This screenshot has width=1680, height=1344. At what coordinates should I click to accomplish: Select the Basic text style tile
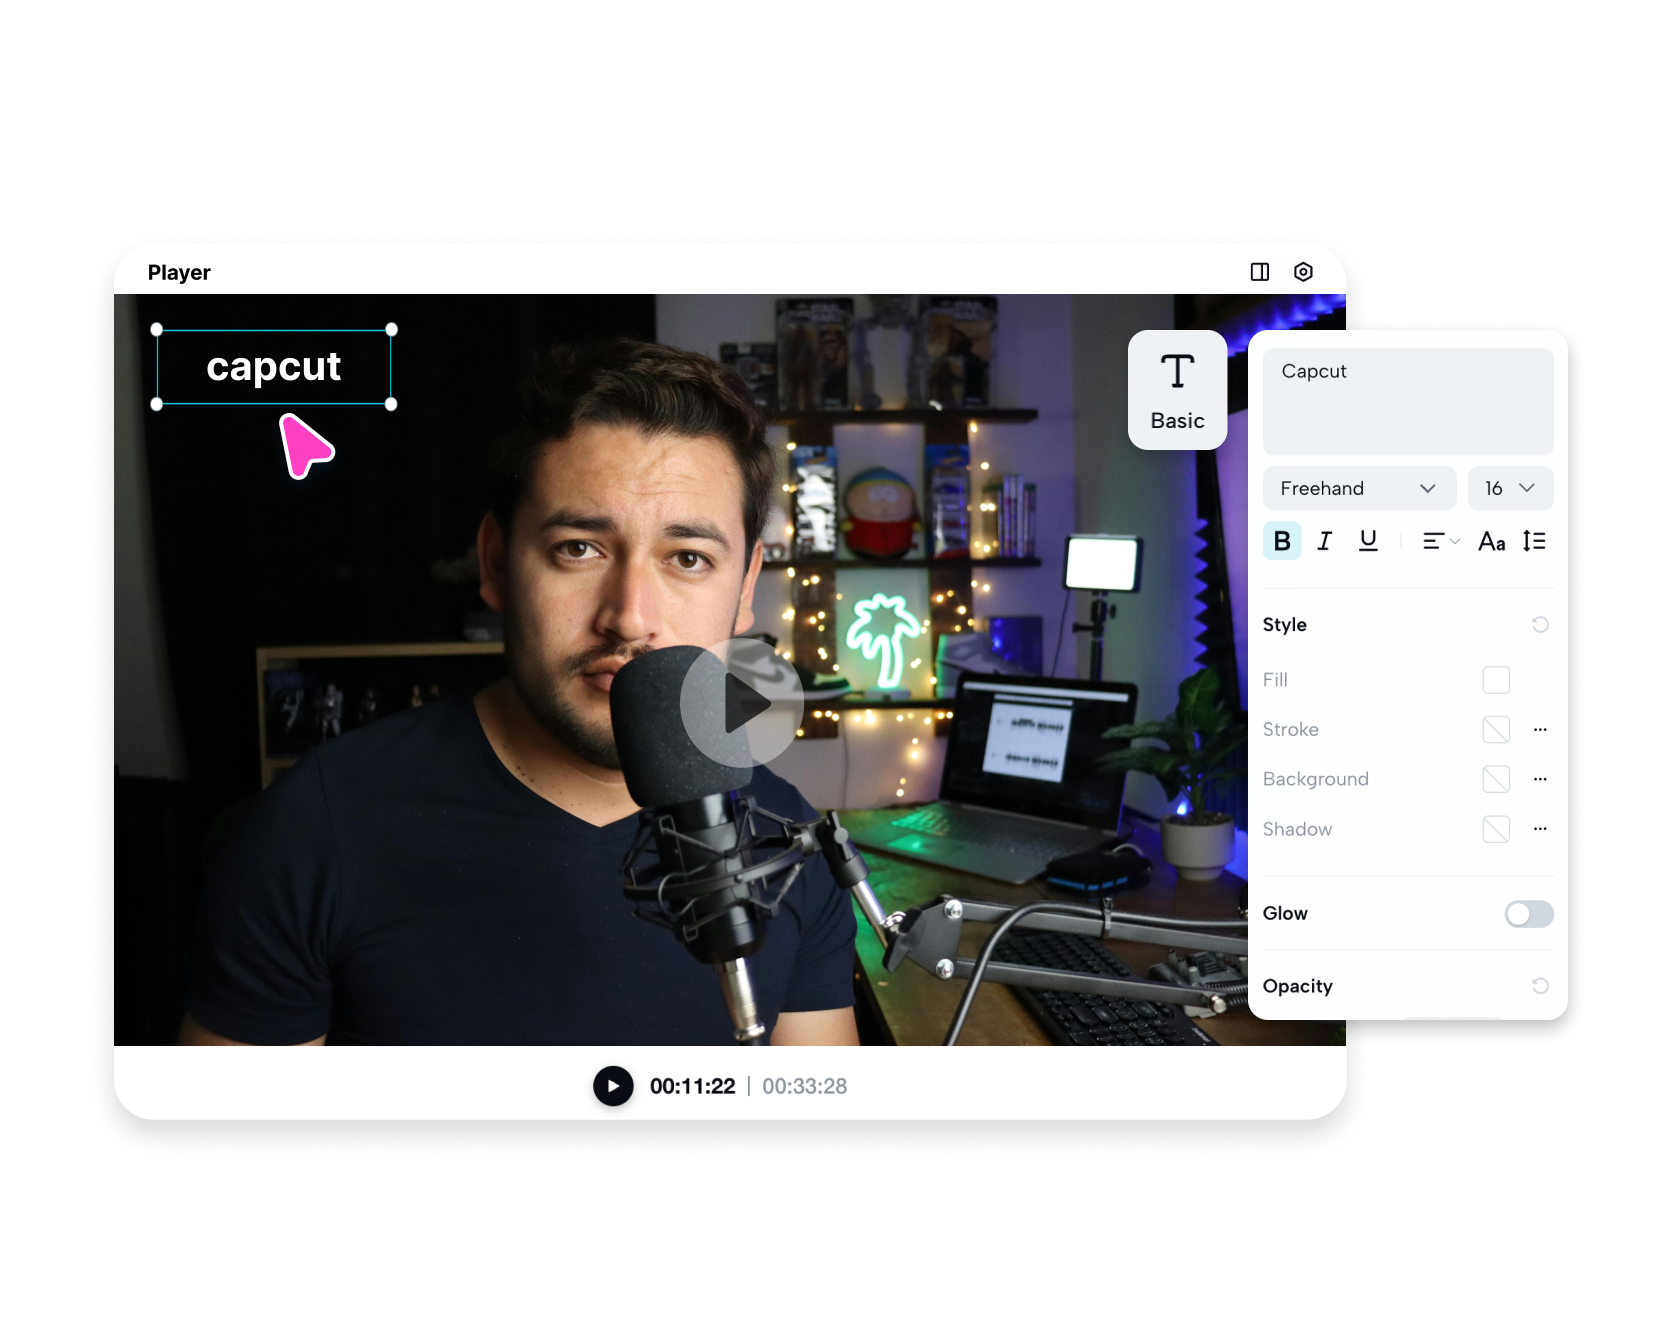pyautogui.click(x=1177, y=390)
